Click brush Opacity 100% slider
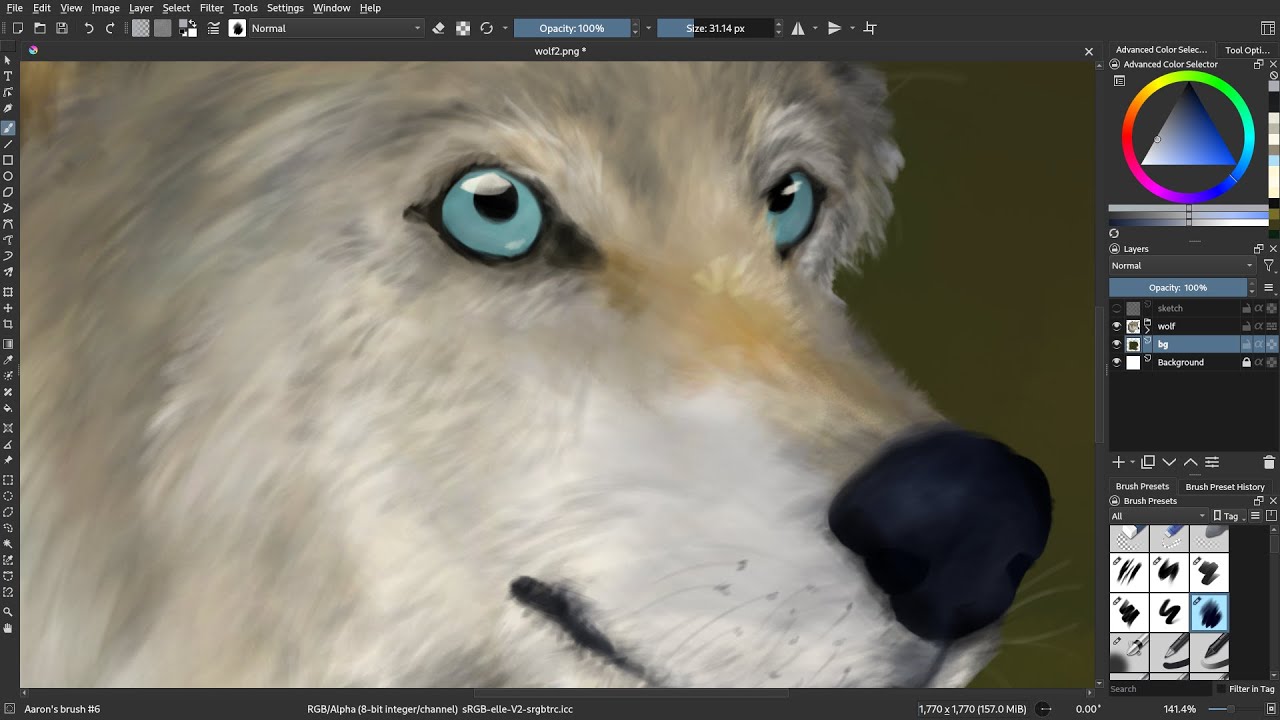Image resolution: width=1280 pixels, height=720 pixels. point(571,28)
